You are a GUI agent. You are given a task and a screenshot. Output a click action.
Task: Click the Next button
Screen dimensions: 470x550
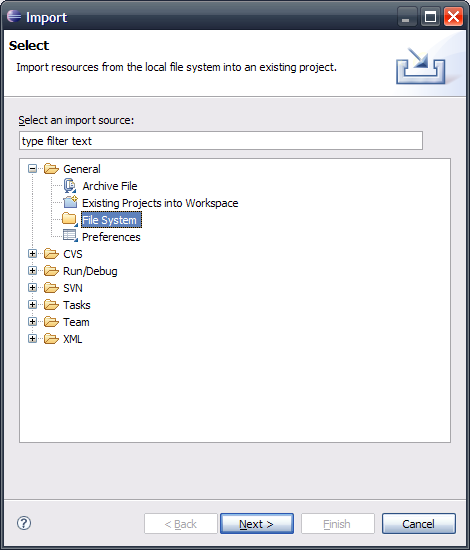(257, 524)
